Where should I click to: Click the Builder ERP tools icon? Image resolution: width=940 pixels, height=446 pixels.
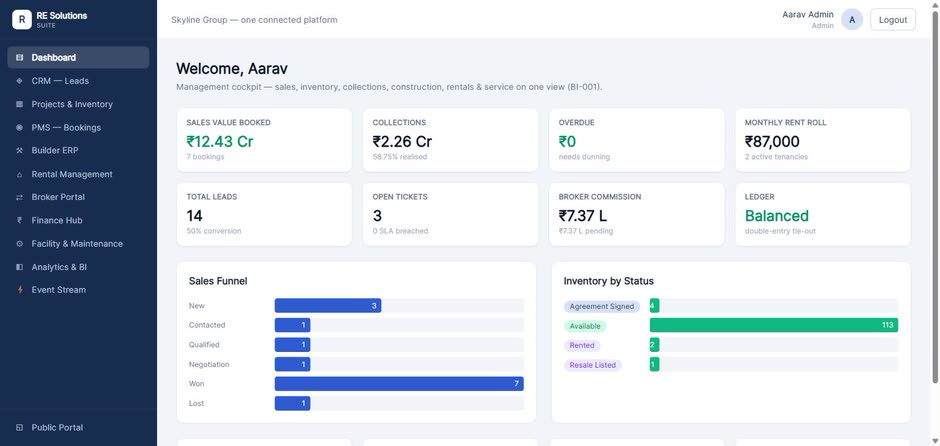pos(19,150)
